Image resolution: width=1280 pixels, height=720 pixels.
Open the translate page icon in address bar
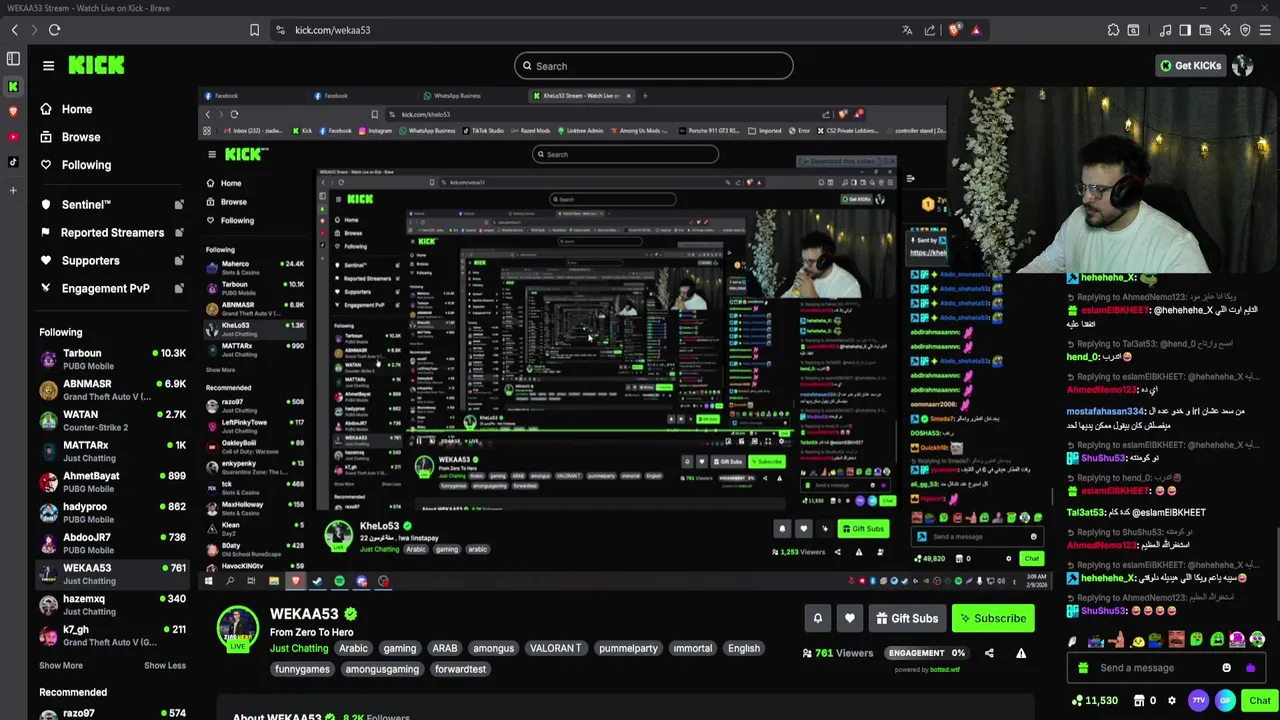tap(907, 30)
